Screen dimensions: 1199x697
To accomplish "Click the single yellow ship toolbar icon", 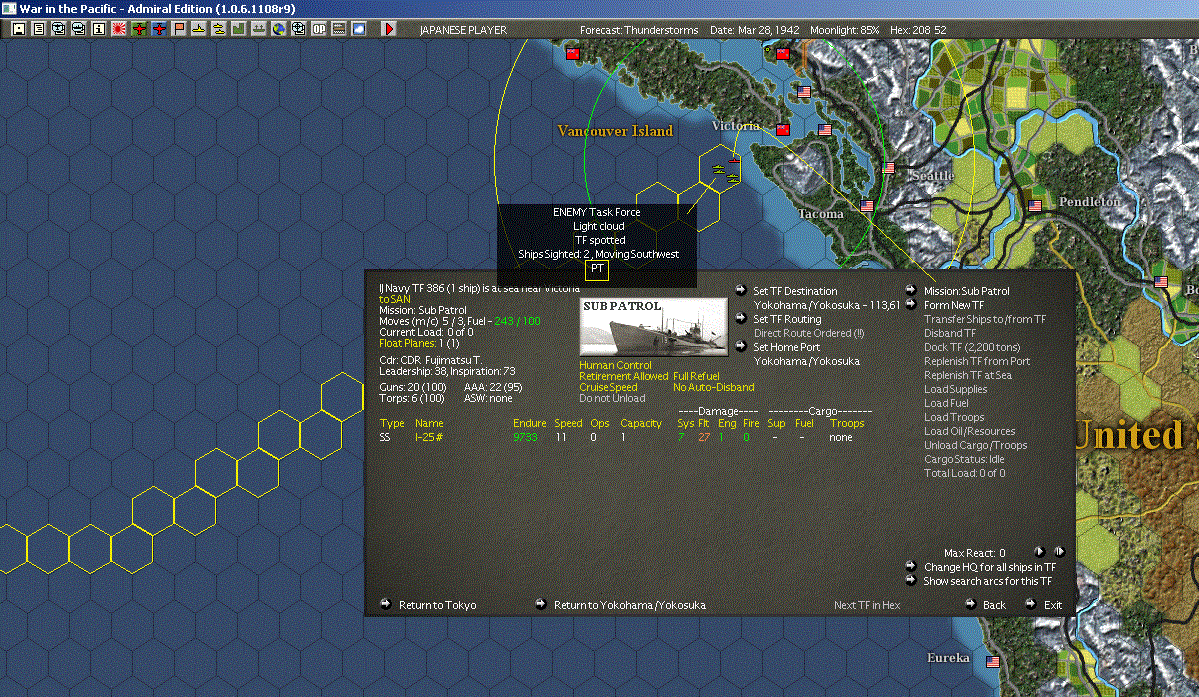I will coord(199,29).
